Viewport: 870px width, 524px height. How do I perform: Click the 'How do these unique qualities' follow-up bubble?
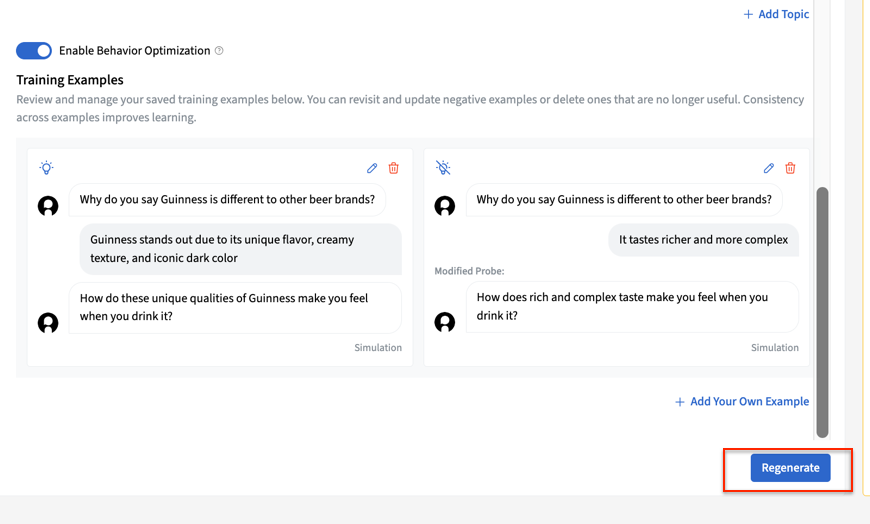point(234,307)
